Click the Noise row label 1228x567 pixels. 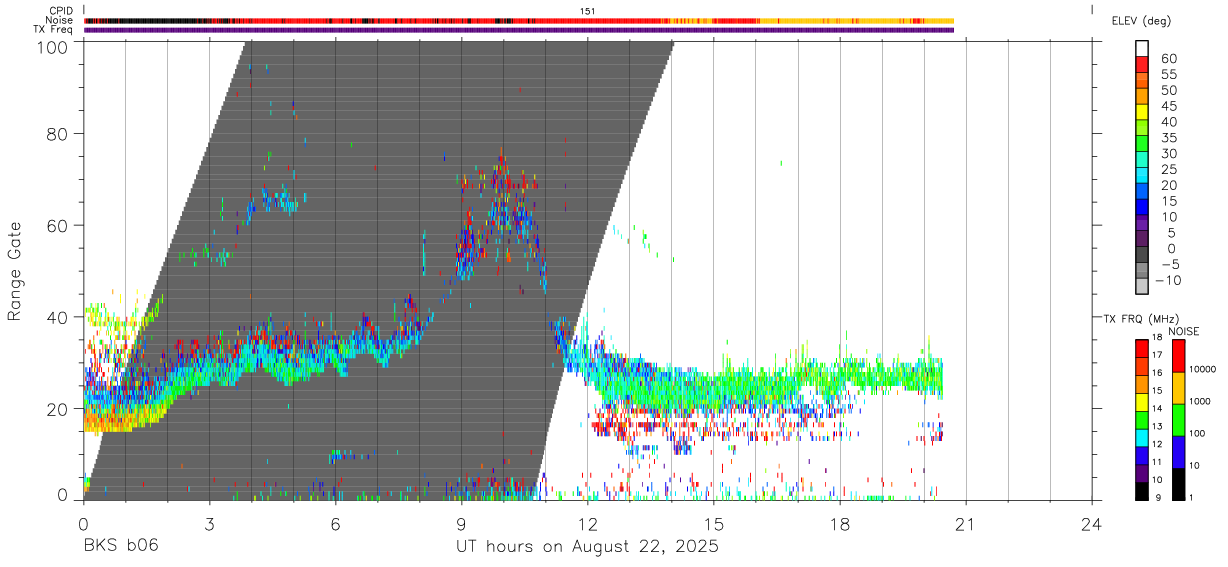[60, 20]
